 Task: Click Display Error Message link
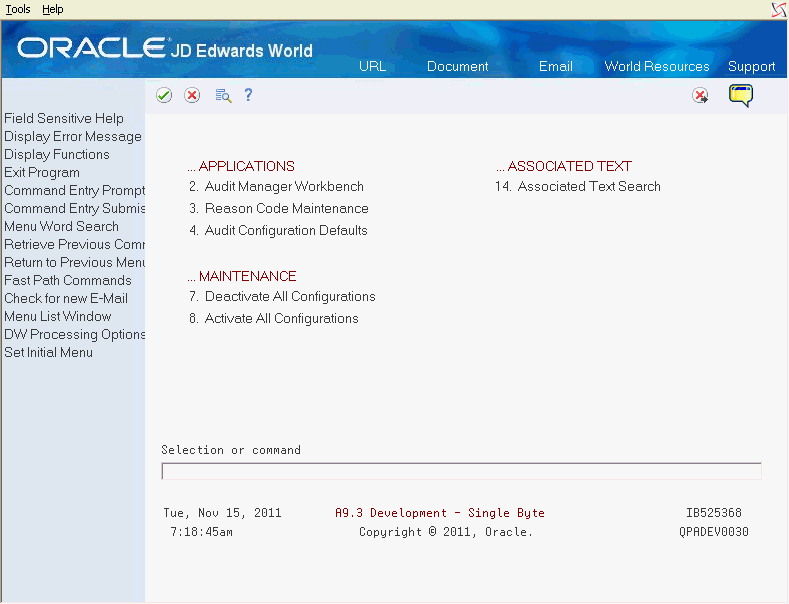pos(73,136)
